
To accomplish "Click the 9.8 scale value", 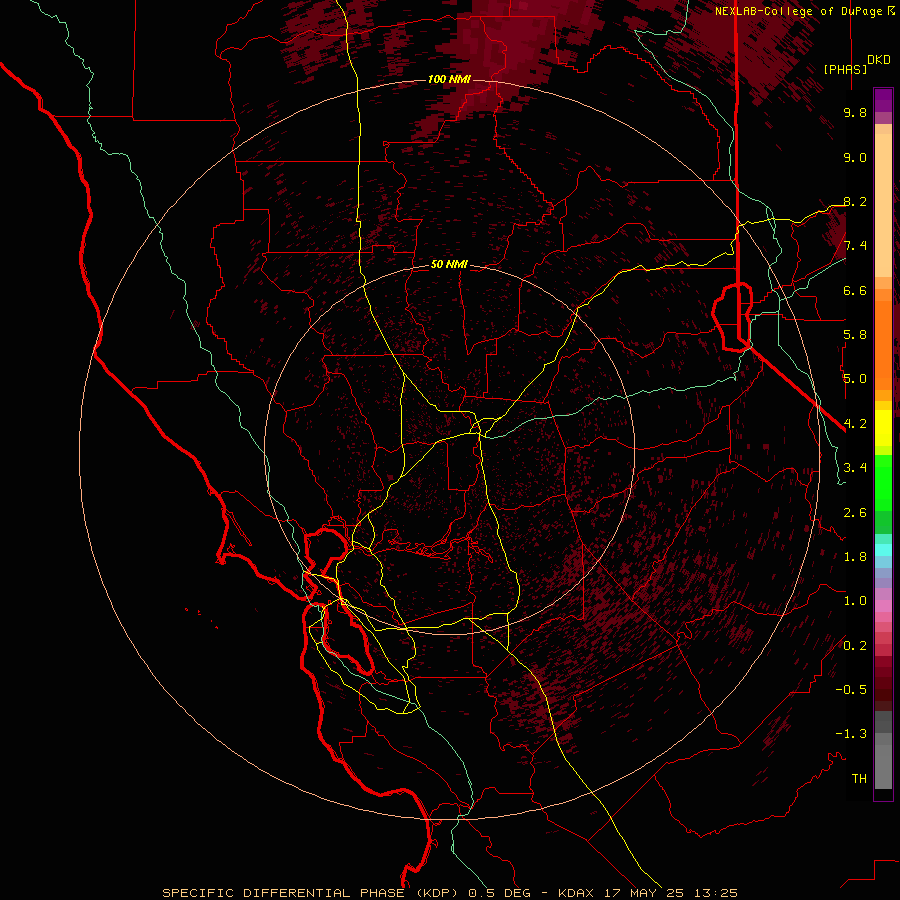I will pos(855,113).
